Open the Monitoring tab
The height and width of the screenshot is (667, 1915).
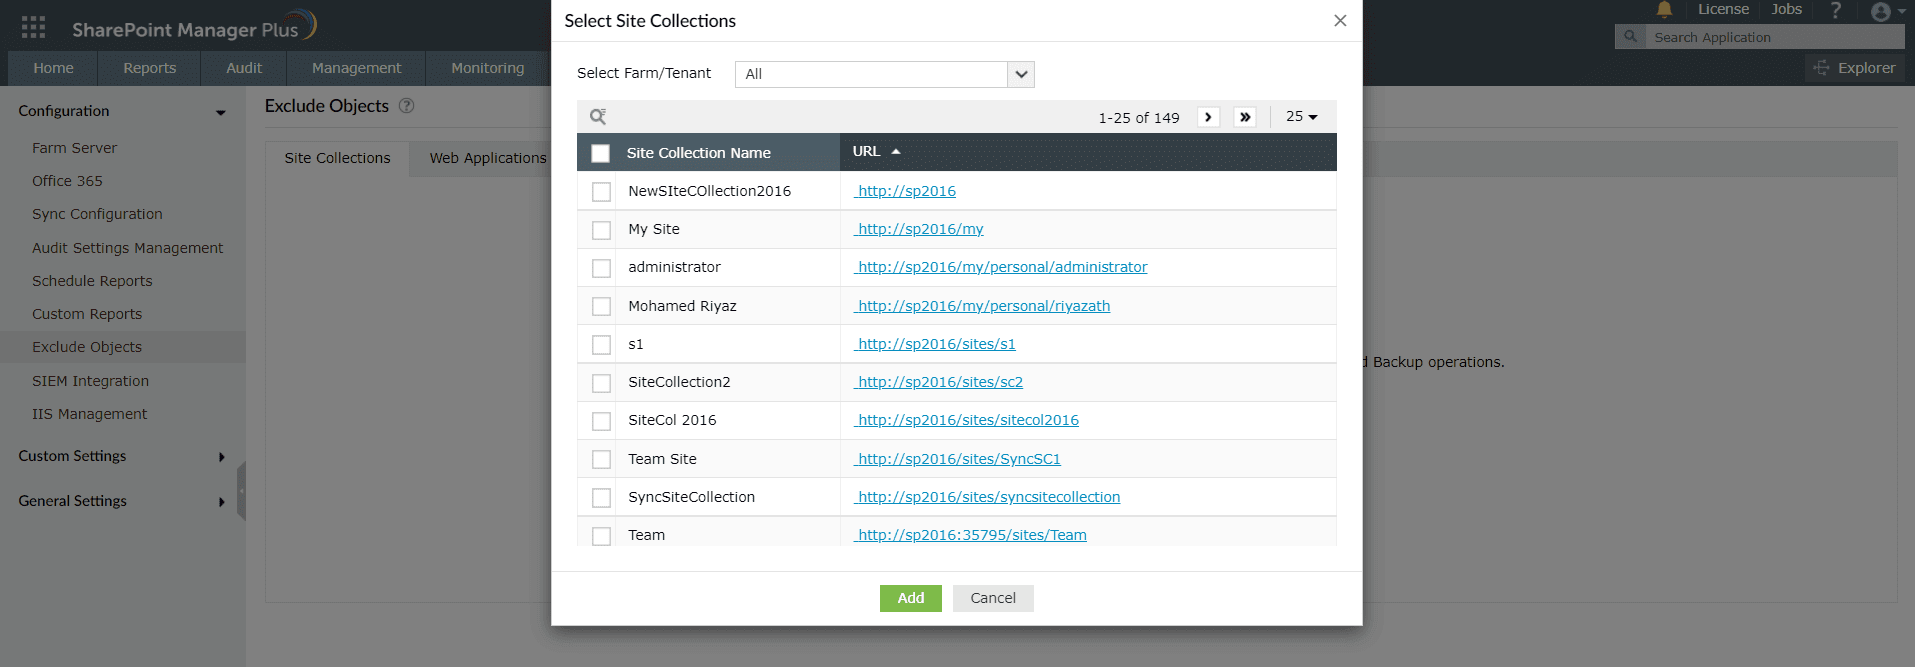coord(488,68)
